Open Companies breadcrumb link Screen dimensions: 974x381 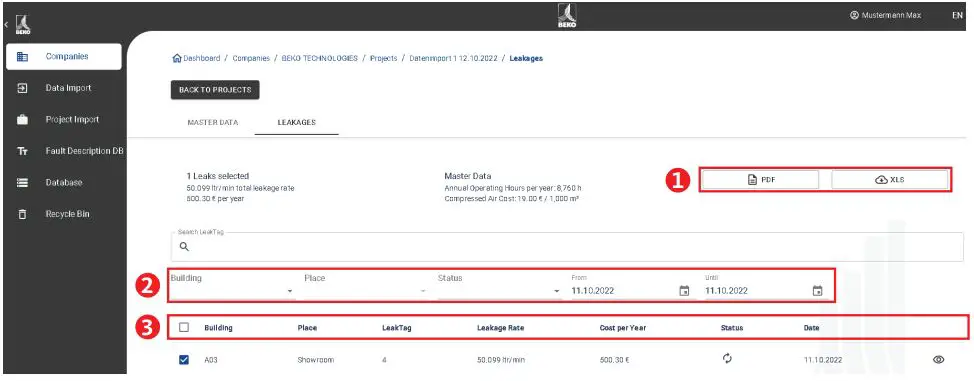click(251, 58)
